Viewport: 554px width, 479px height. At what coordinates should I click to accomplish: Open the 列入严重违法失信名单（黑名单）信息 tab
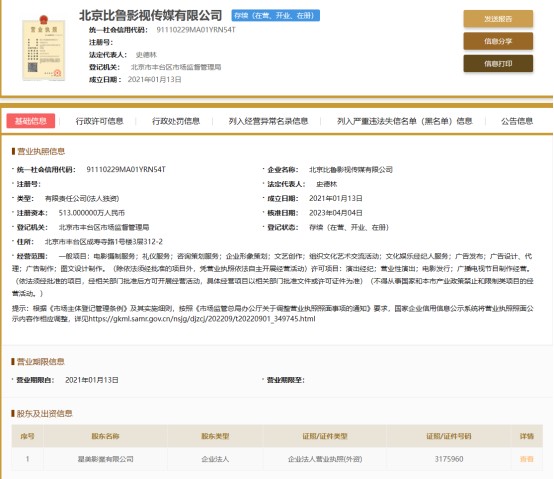coord(405,121)
